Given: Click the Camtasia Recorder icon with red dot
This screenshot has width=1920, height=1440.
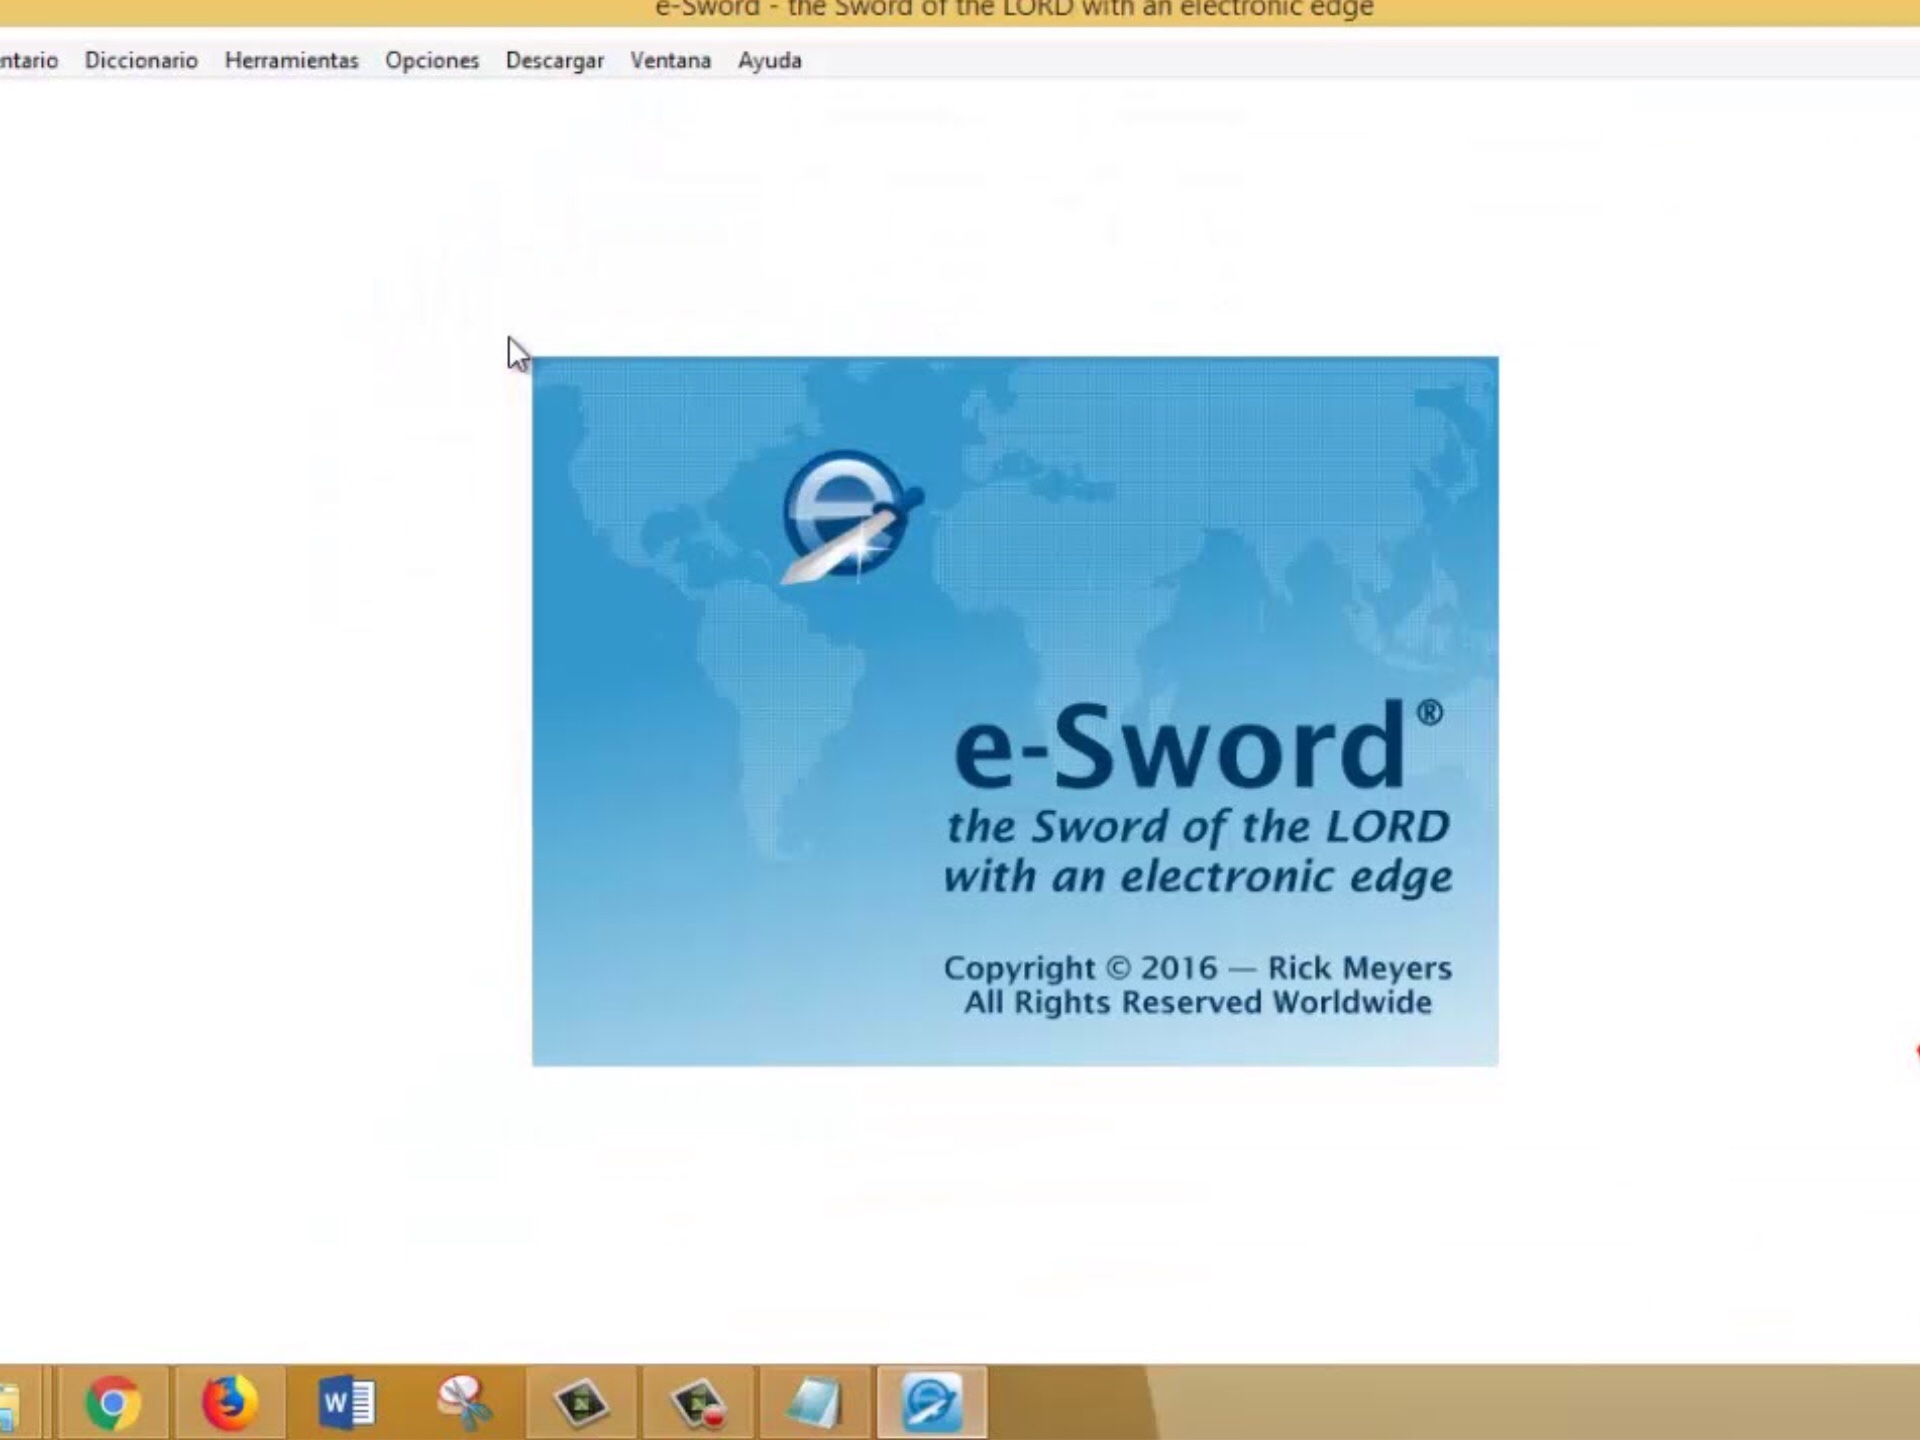Looking at the screenshot, I should coord(698,1402).
